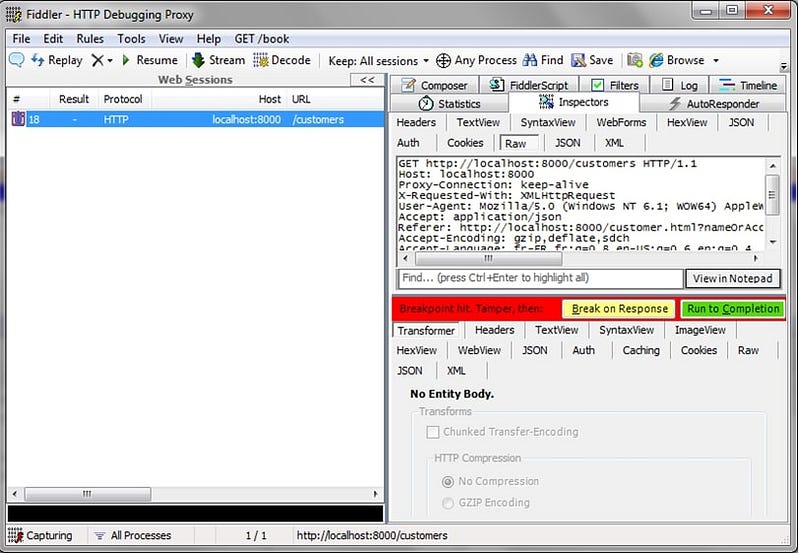This screenshot has height=554, width=800.
Task: Click the screenshot camera toolbar icon
Action: [634, 60]
